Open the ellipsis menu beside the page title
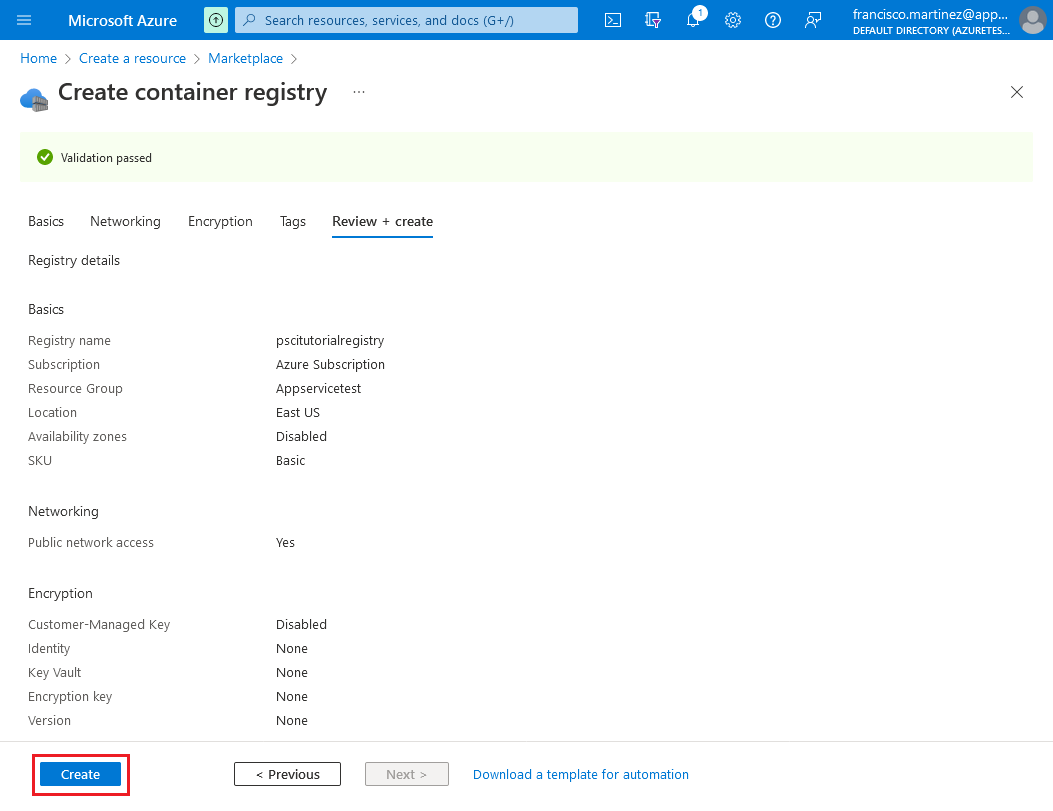The height and width of the screenshot is (811, 1053). (x=358, y=91)
